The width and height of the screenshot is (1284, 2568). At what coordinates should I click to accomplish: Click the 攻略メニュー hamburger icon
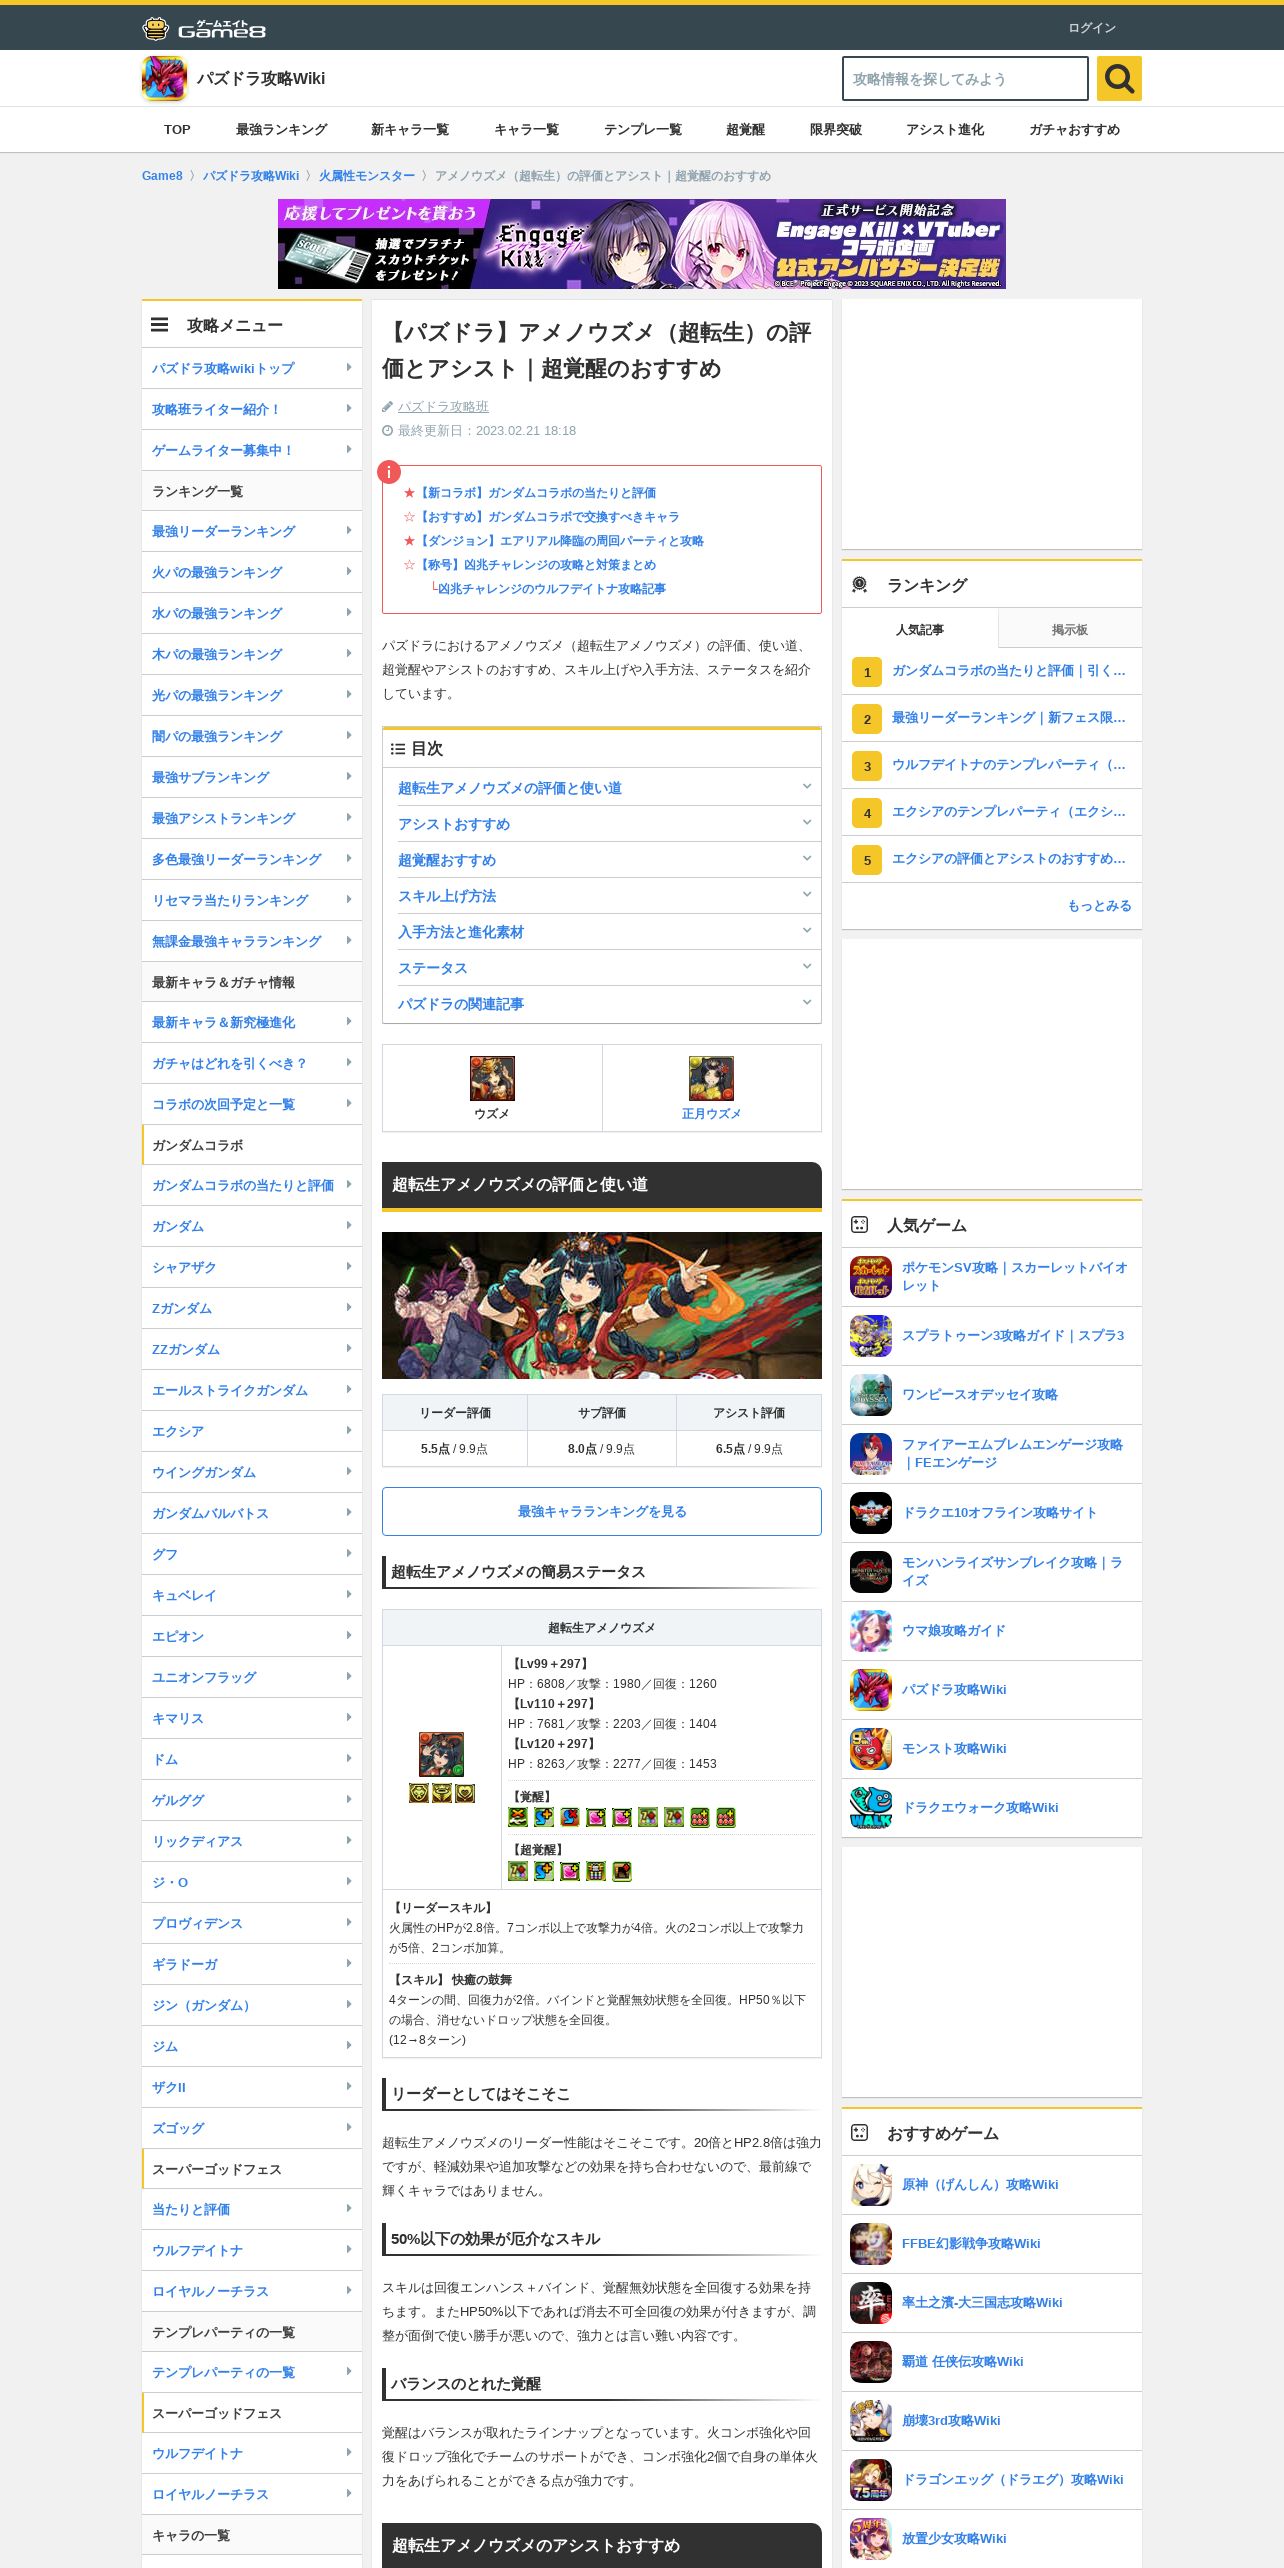point(160,325)
